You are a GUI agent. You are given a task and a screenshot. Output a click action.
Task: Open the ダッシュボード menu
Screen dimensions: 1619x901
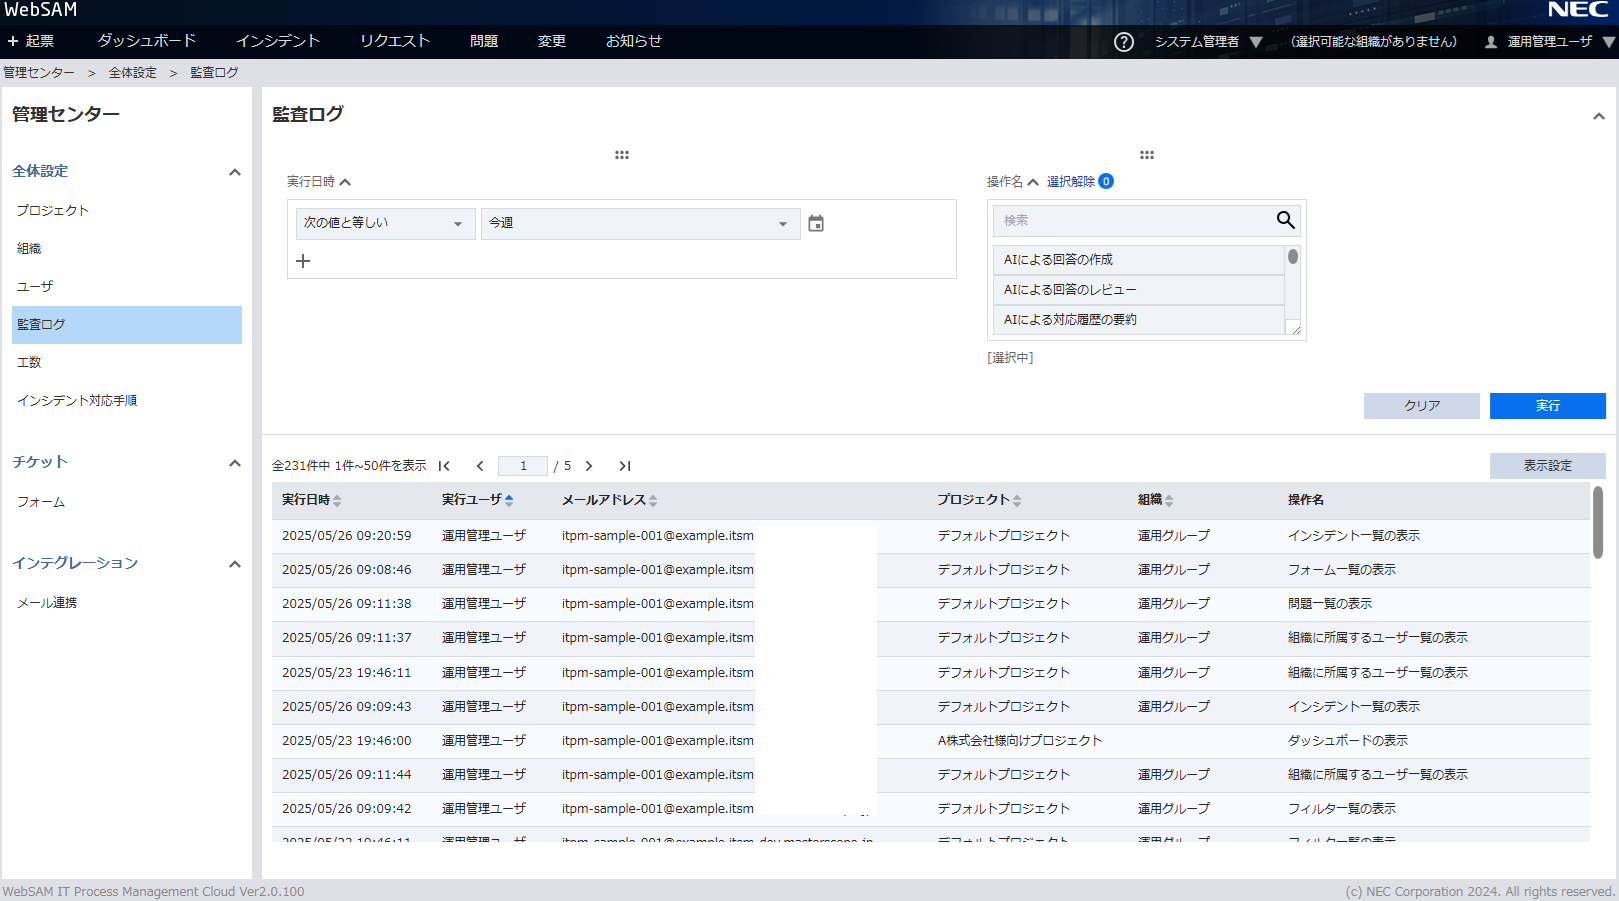point(146,41)
